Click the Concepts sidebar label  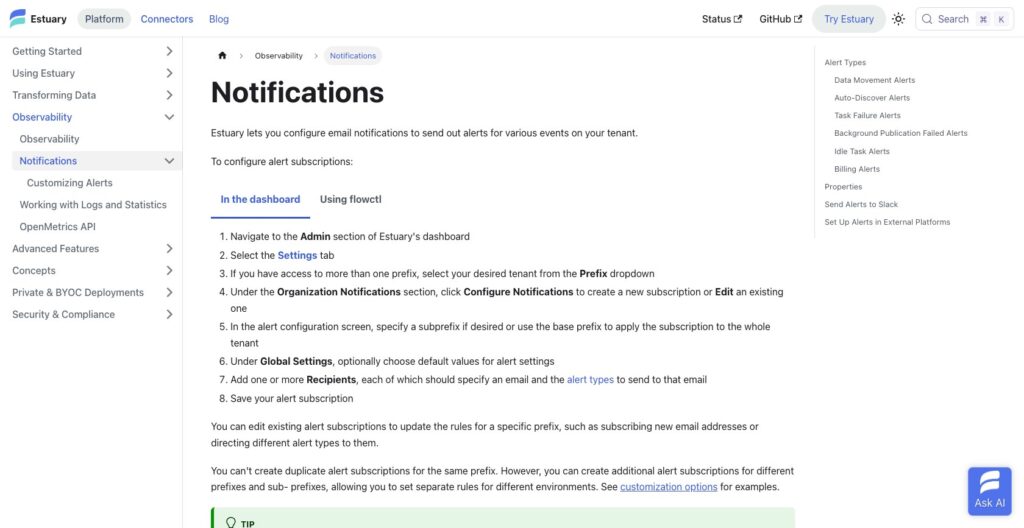tap(34, 271)
